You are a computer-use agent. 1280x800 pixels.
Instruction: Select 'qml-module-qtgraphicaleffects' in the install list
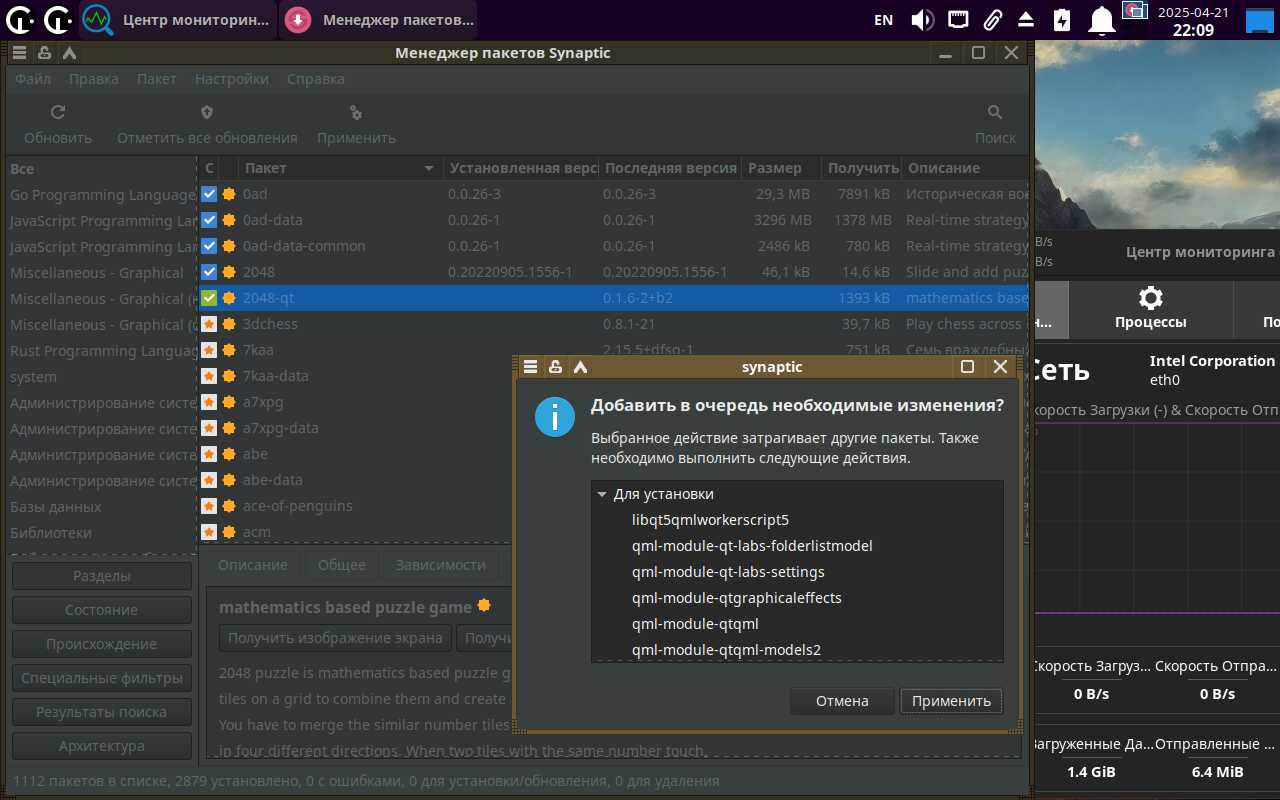(x=736, y=598)
